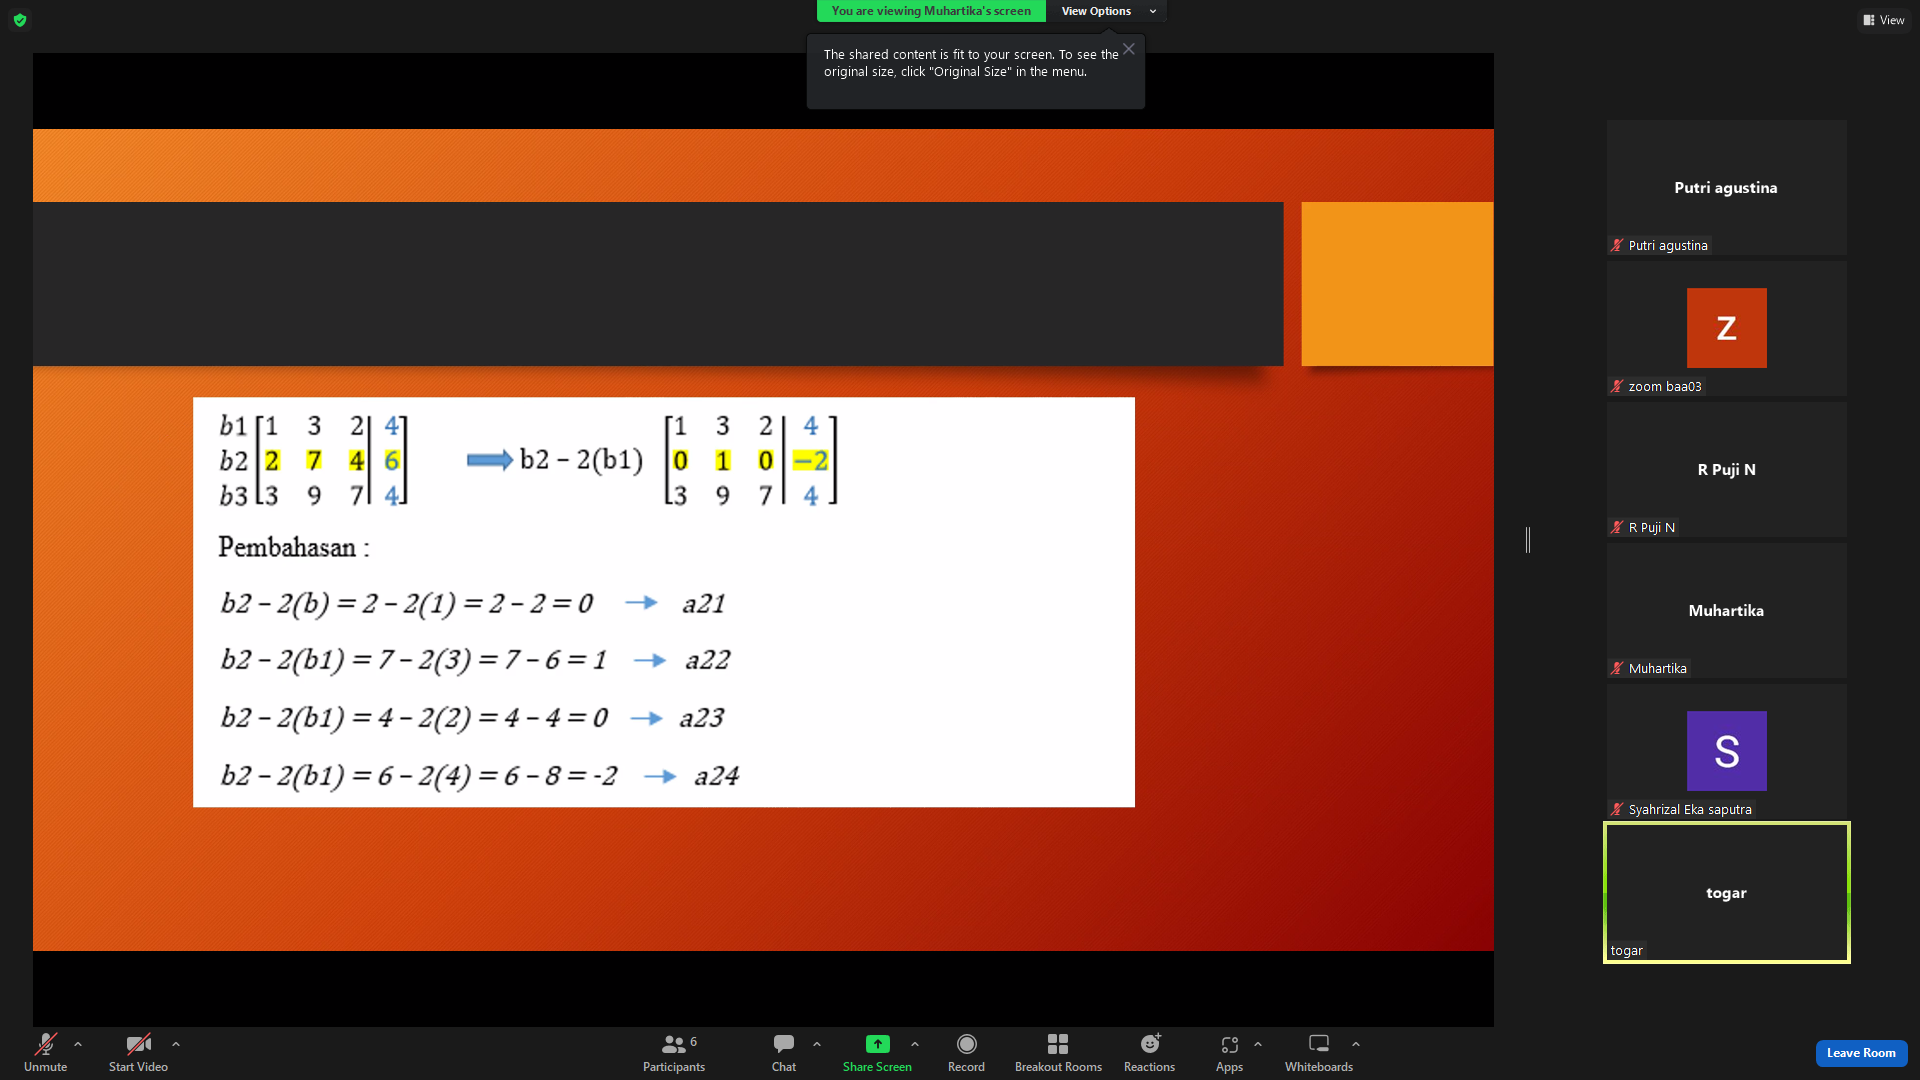This screenshot has height=1080, width=1920.
Task: Open the Apps panel
Action: point(1229,1052)
